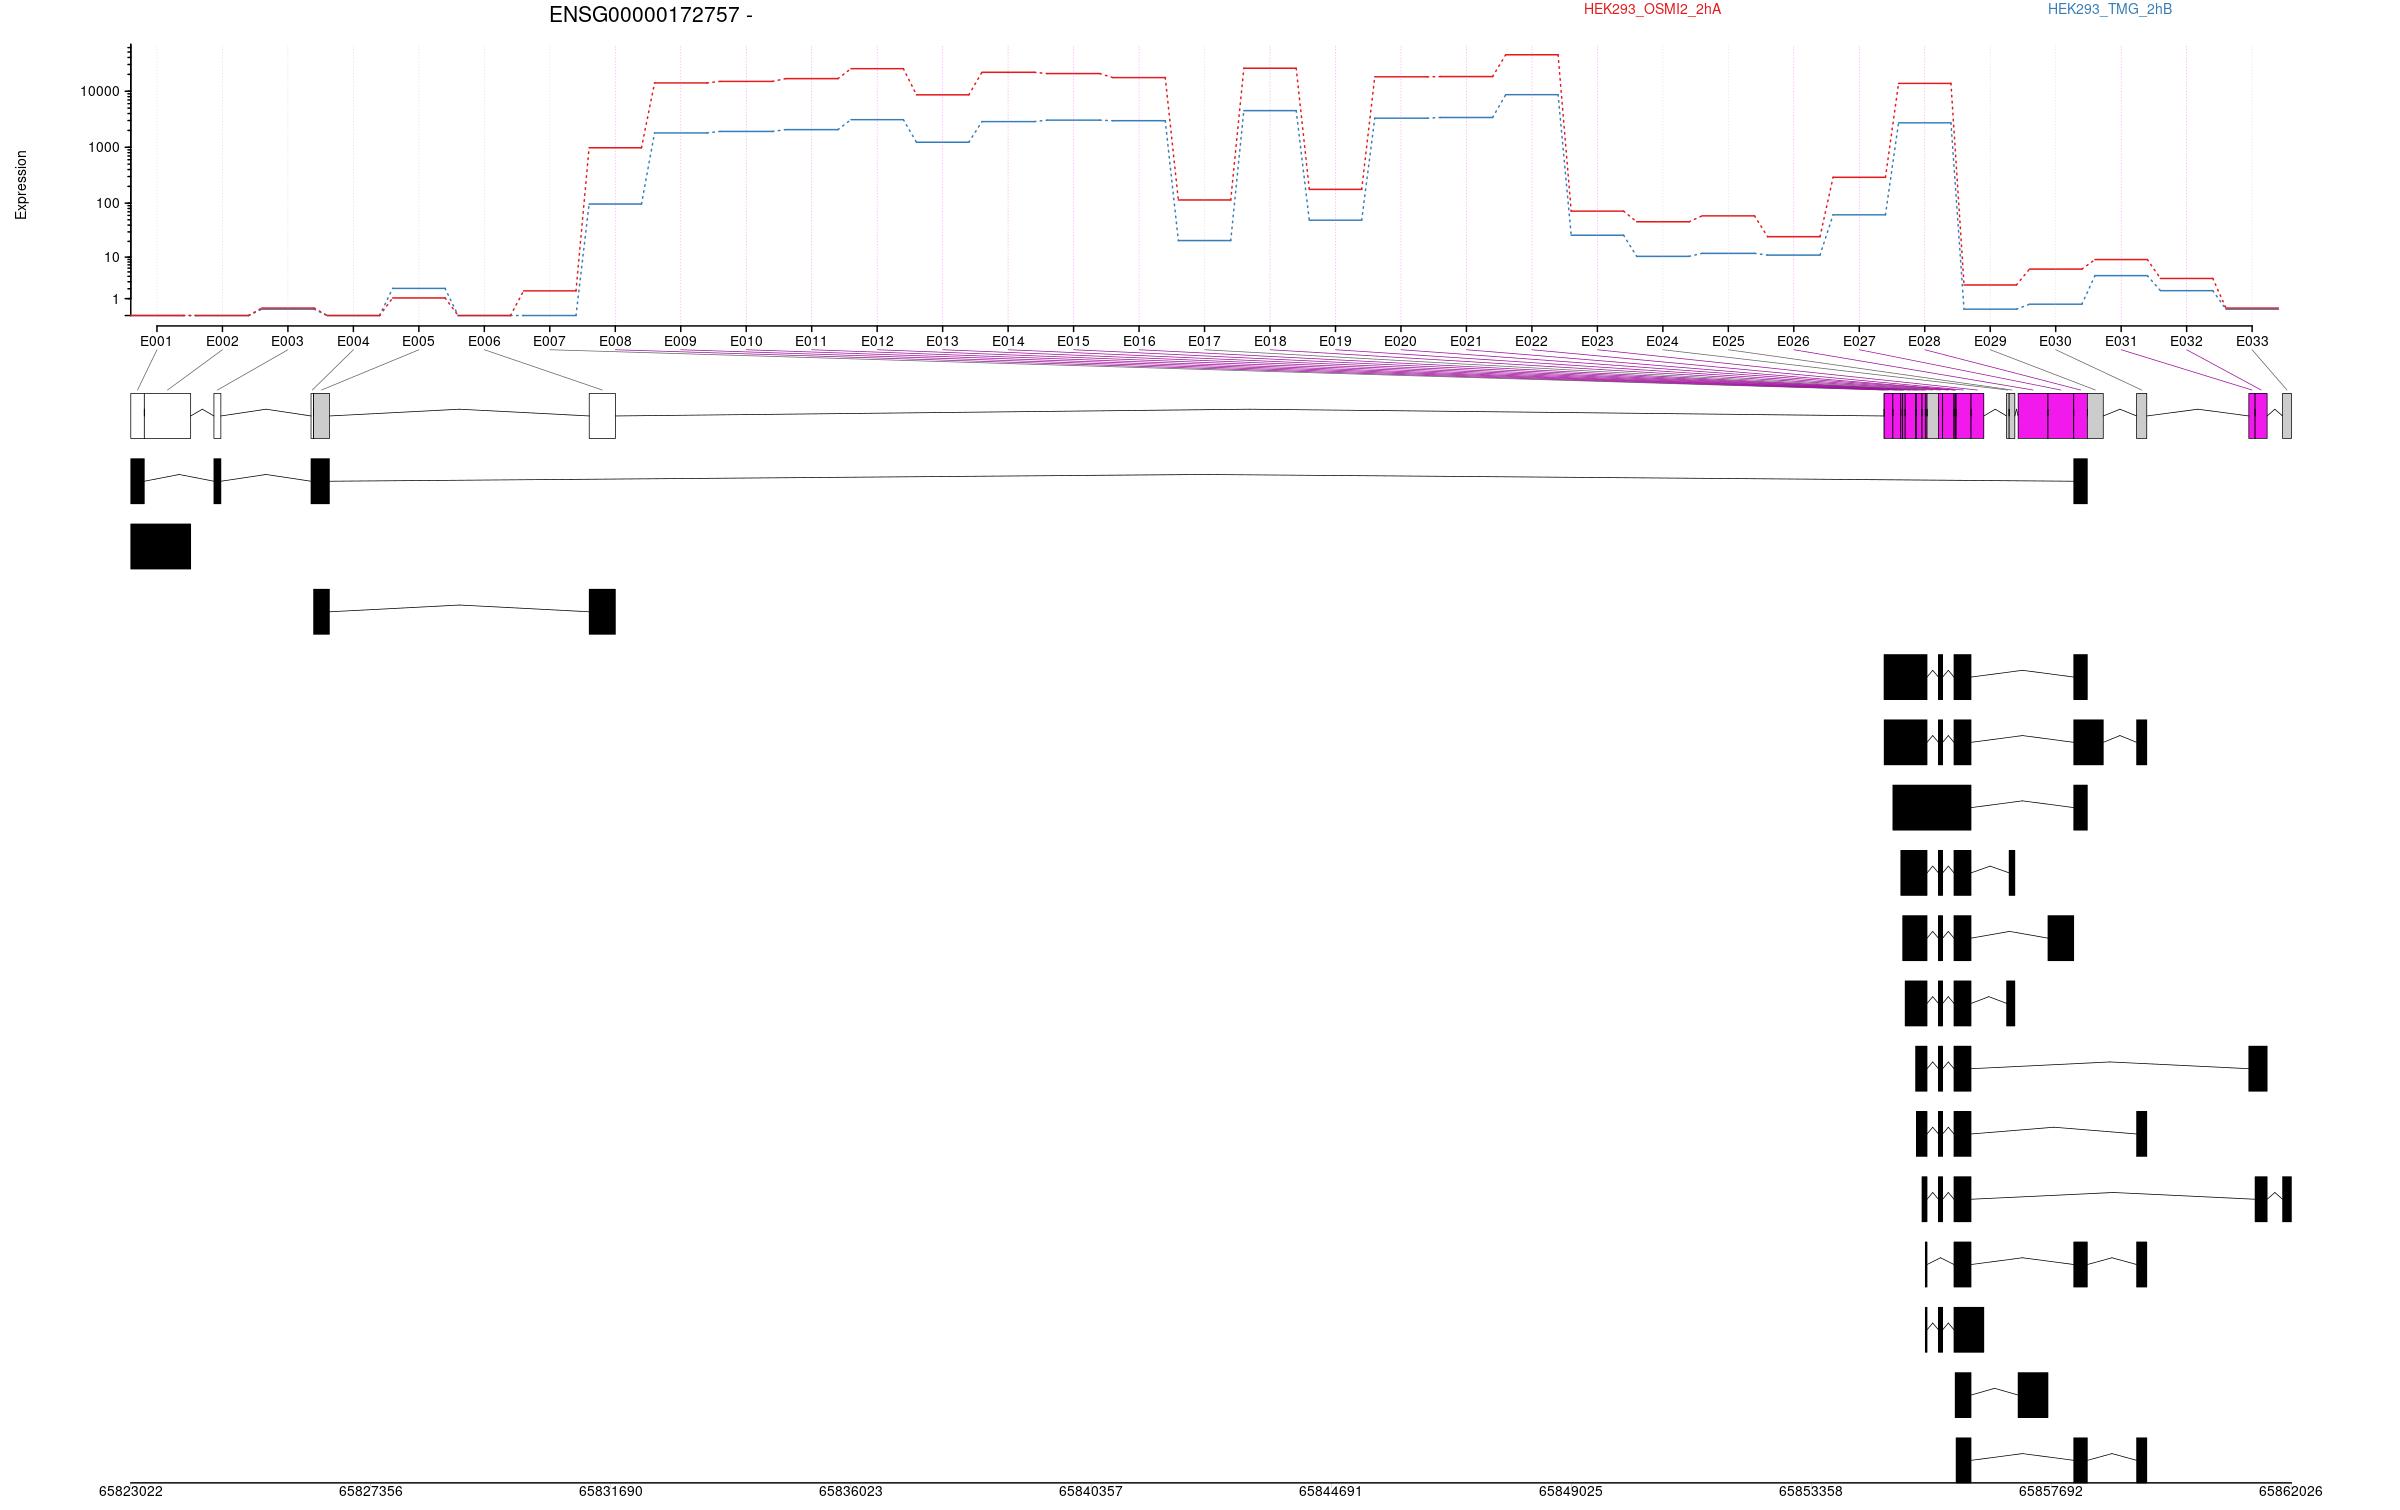Click exon label E005
Screen dimensions: 2400x1510
click(418, 341)
